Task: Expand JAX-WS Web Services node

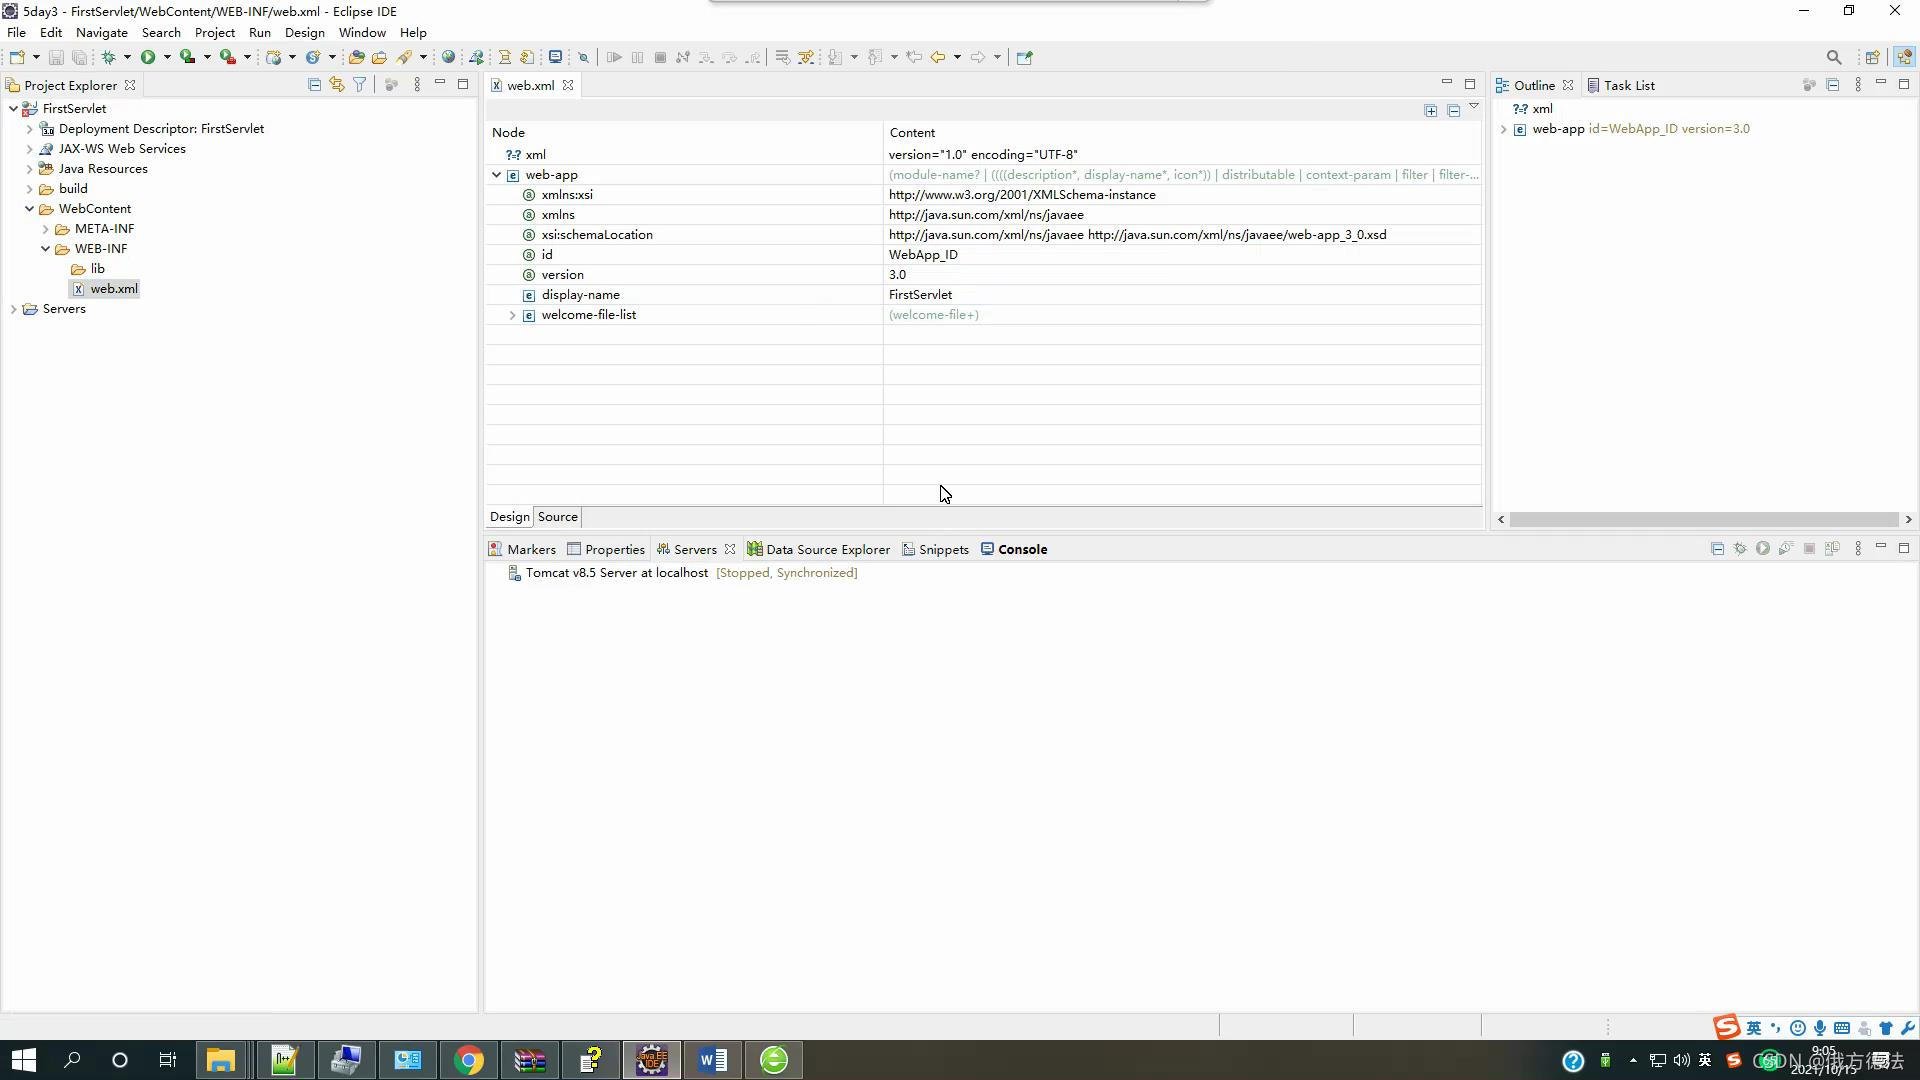Action: [29, 148]
